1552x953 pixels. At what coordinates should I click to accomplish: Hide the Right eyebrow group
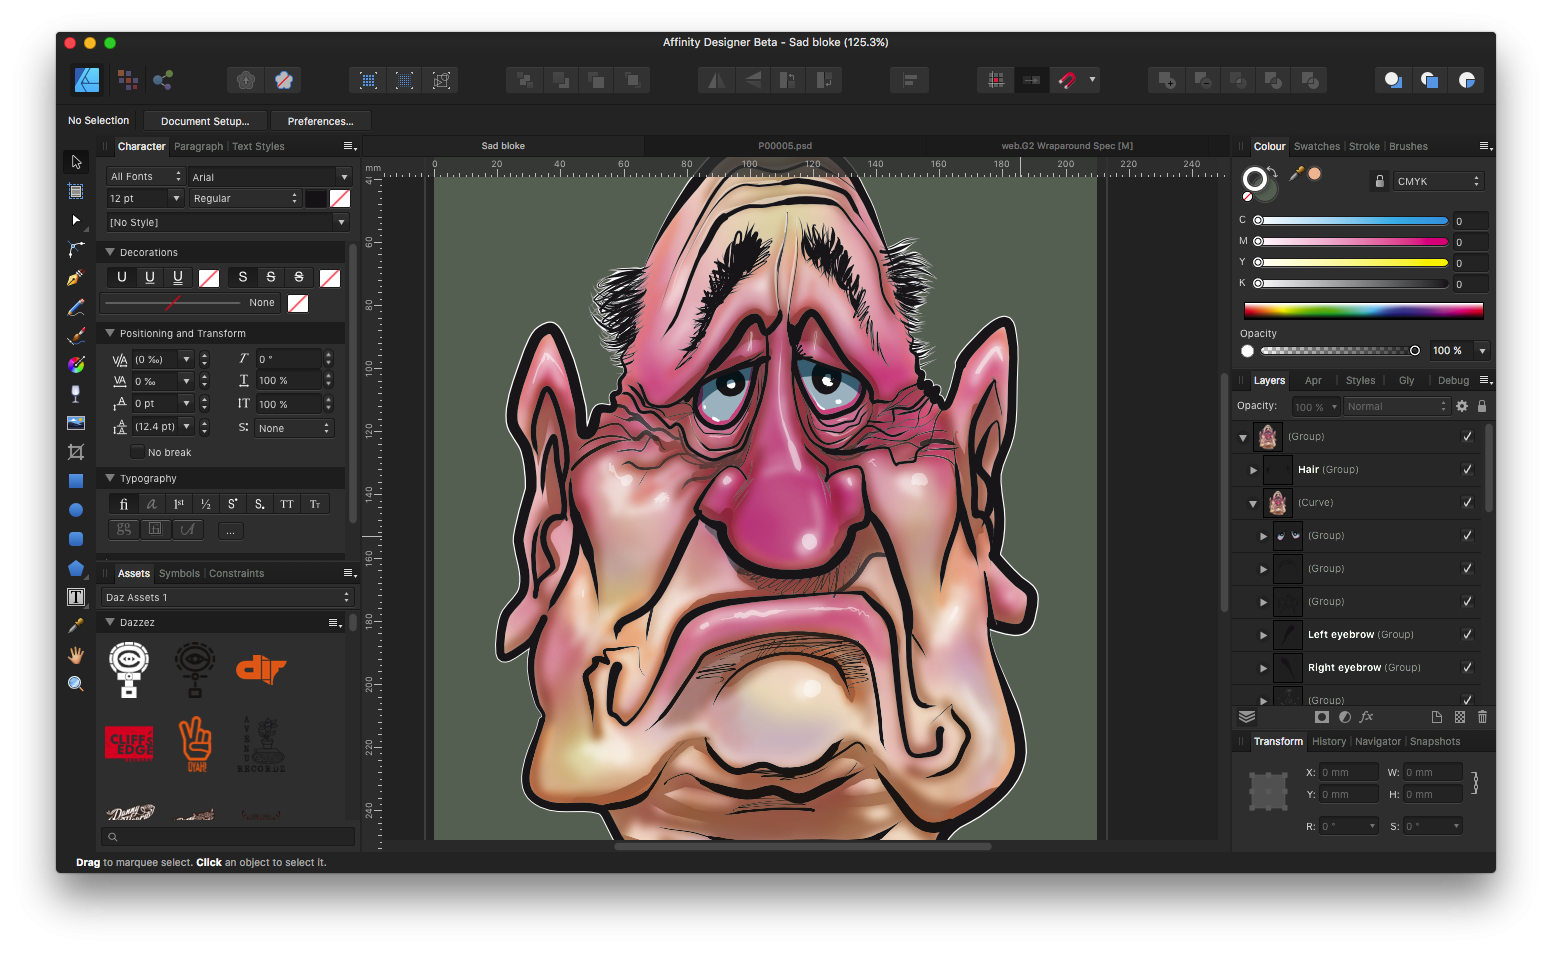1467,667
